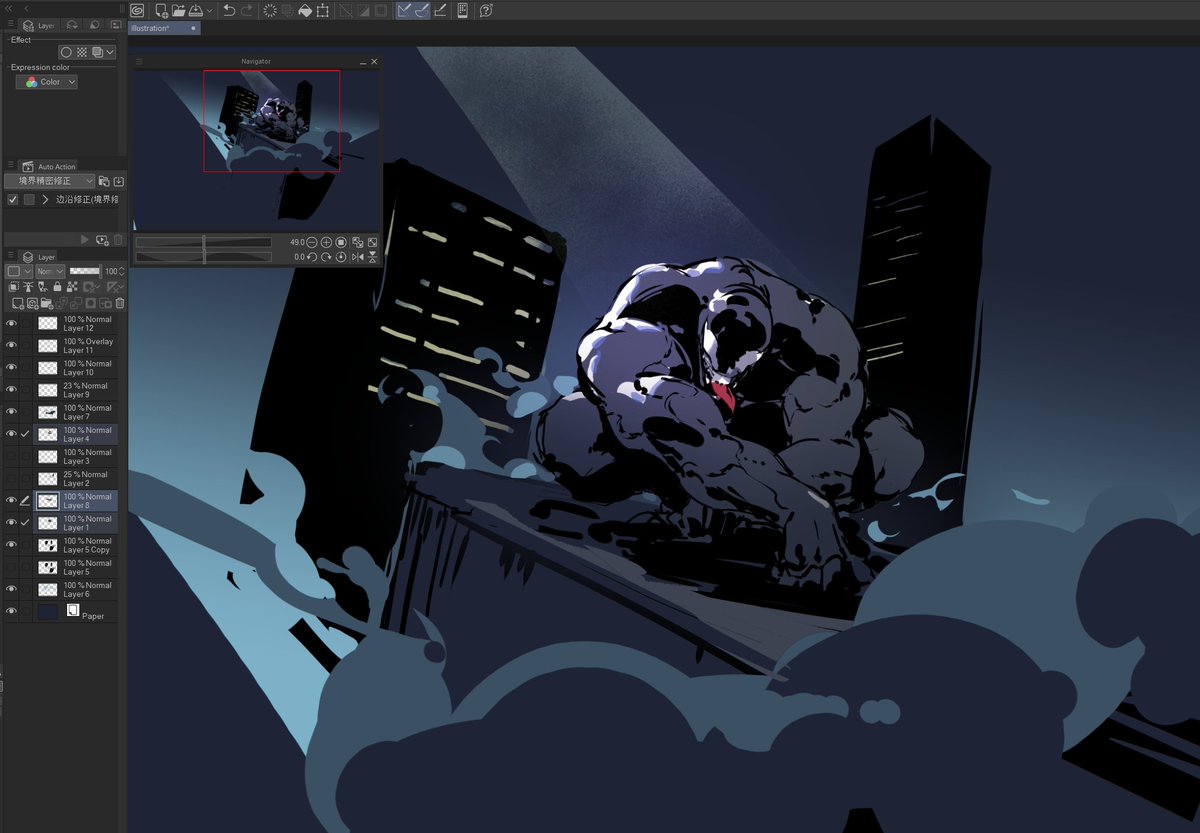Toggle Clip to Layer Below icon
Screen dimensions: 1200x833
[x=14, y=287]
